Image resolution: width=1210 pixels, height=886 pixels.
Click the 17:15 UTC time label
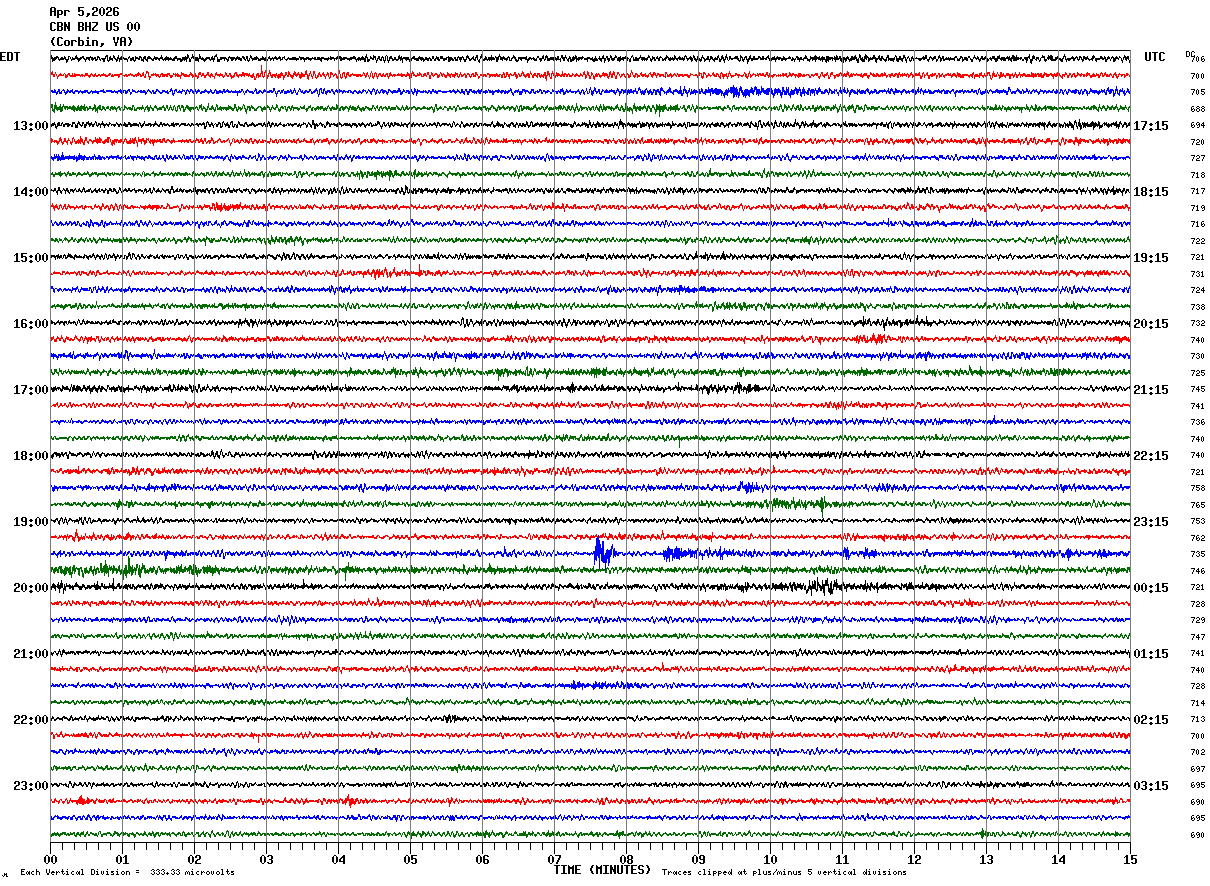1151,126
